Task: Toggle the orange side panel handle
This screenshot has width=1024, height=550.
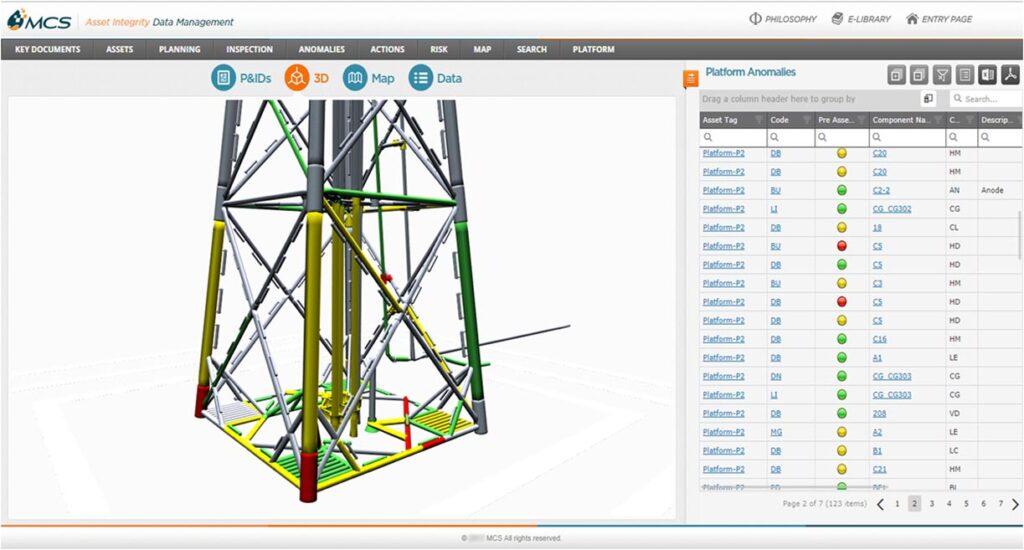Action: click(690, 79)
